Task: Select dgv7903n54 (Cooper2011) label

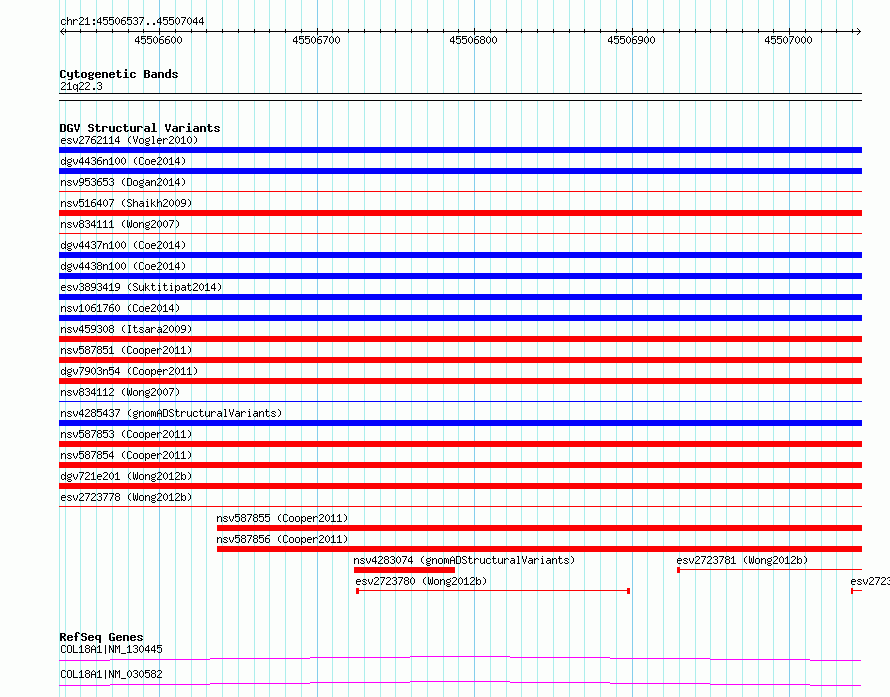Action: [x=129, y=371]
